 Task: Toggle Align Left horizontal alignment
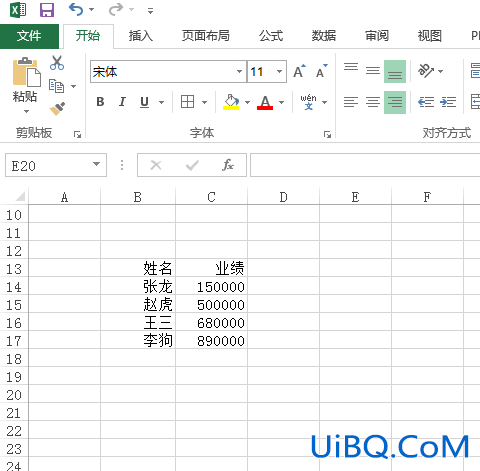tap(351, 102)
